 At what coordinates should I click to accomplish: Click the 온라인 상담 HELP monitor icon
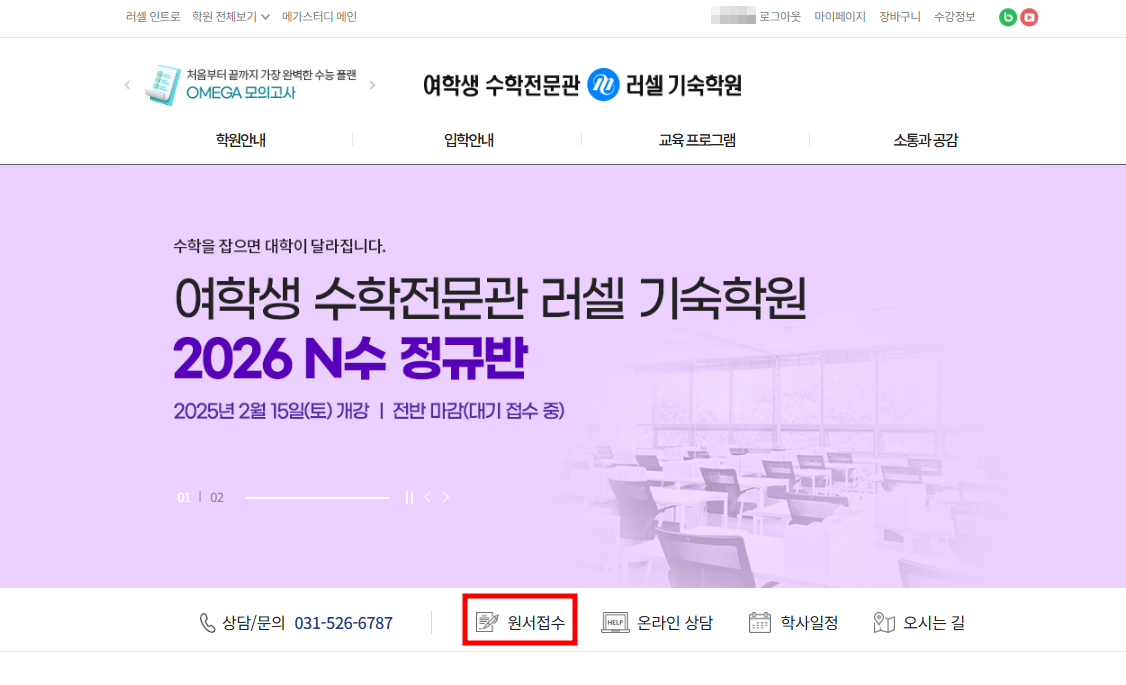[x=615, y=623]
